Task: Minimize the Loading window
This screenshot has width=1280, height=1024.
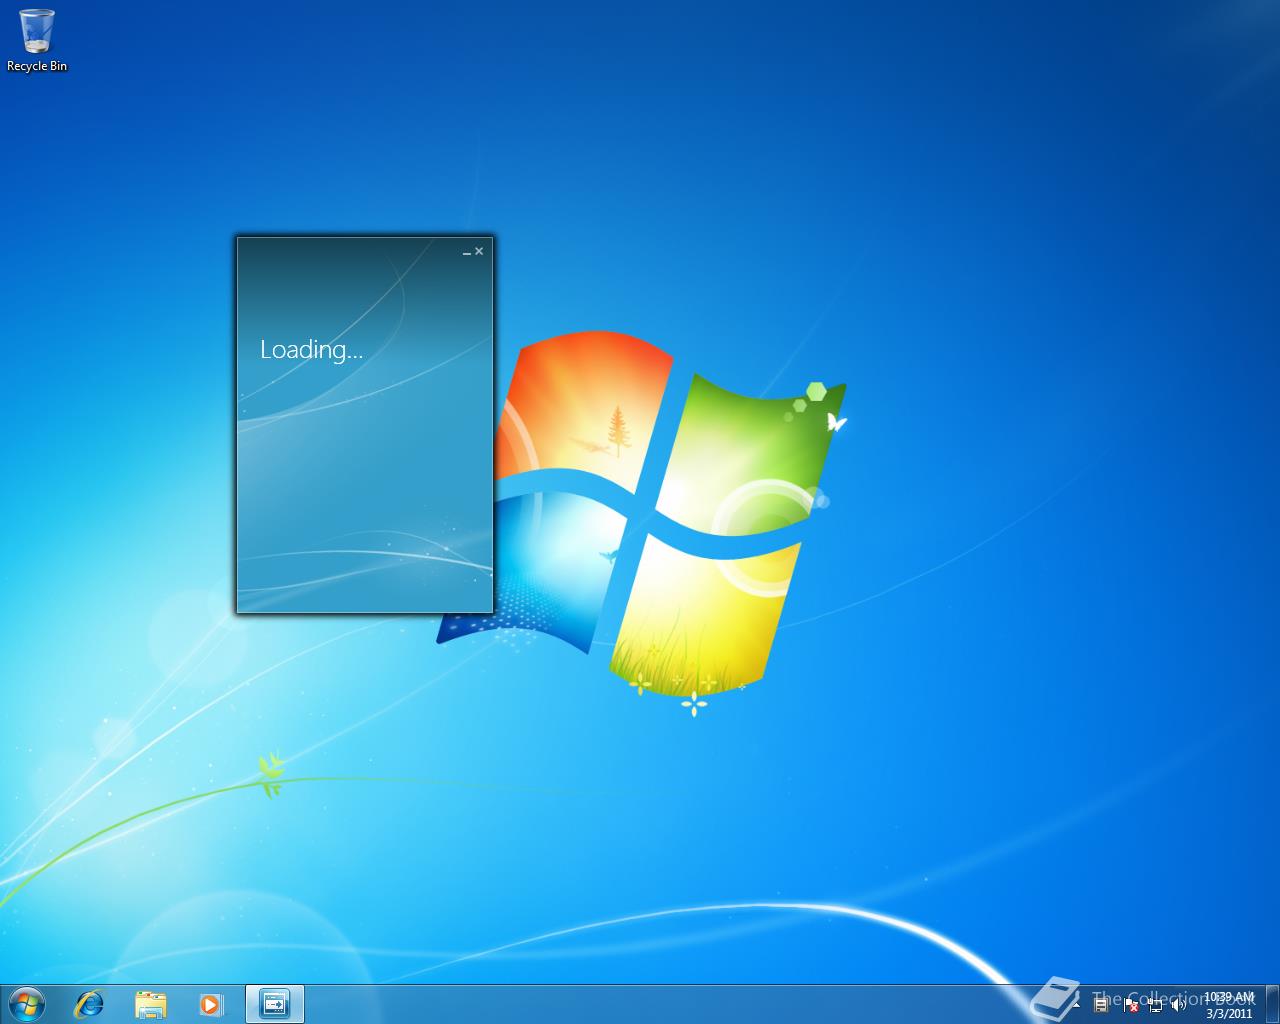Action: click(x=467, y=252)
